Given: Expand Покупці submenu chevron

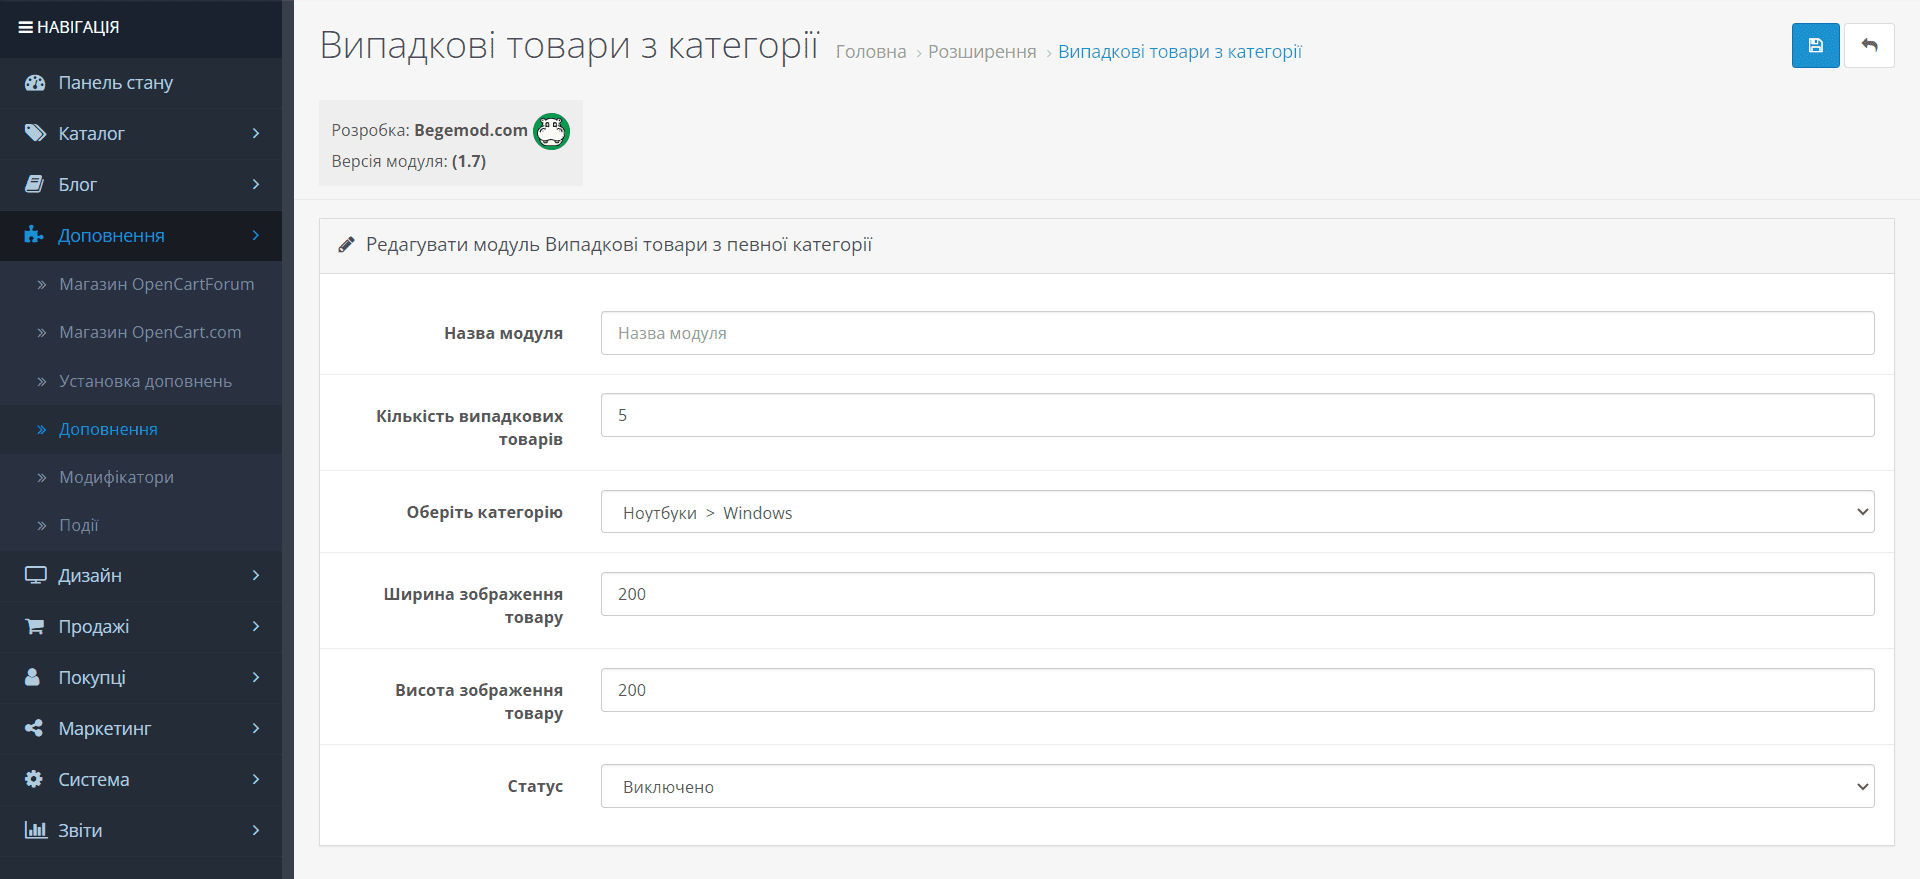Looking at the screenshot, I should pyautogui.click(x=256, y=677).
